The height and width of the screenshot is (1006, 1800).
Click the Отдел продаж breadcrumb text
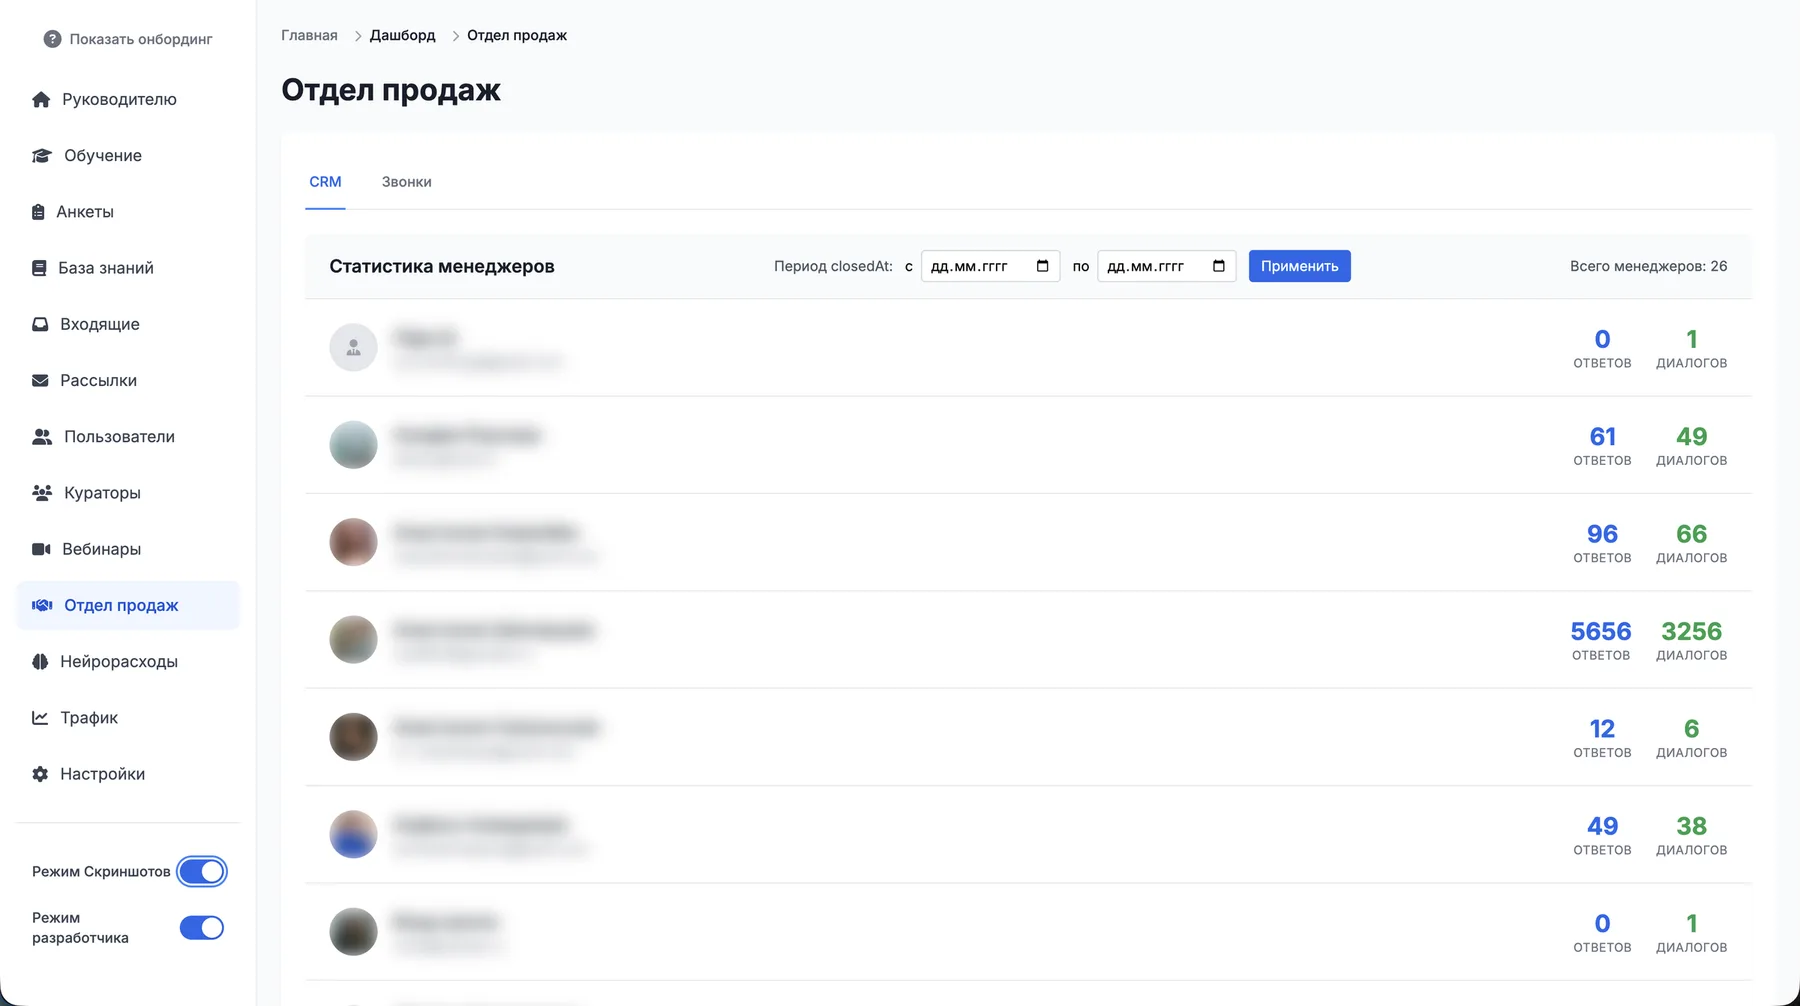tap(517, 35)
